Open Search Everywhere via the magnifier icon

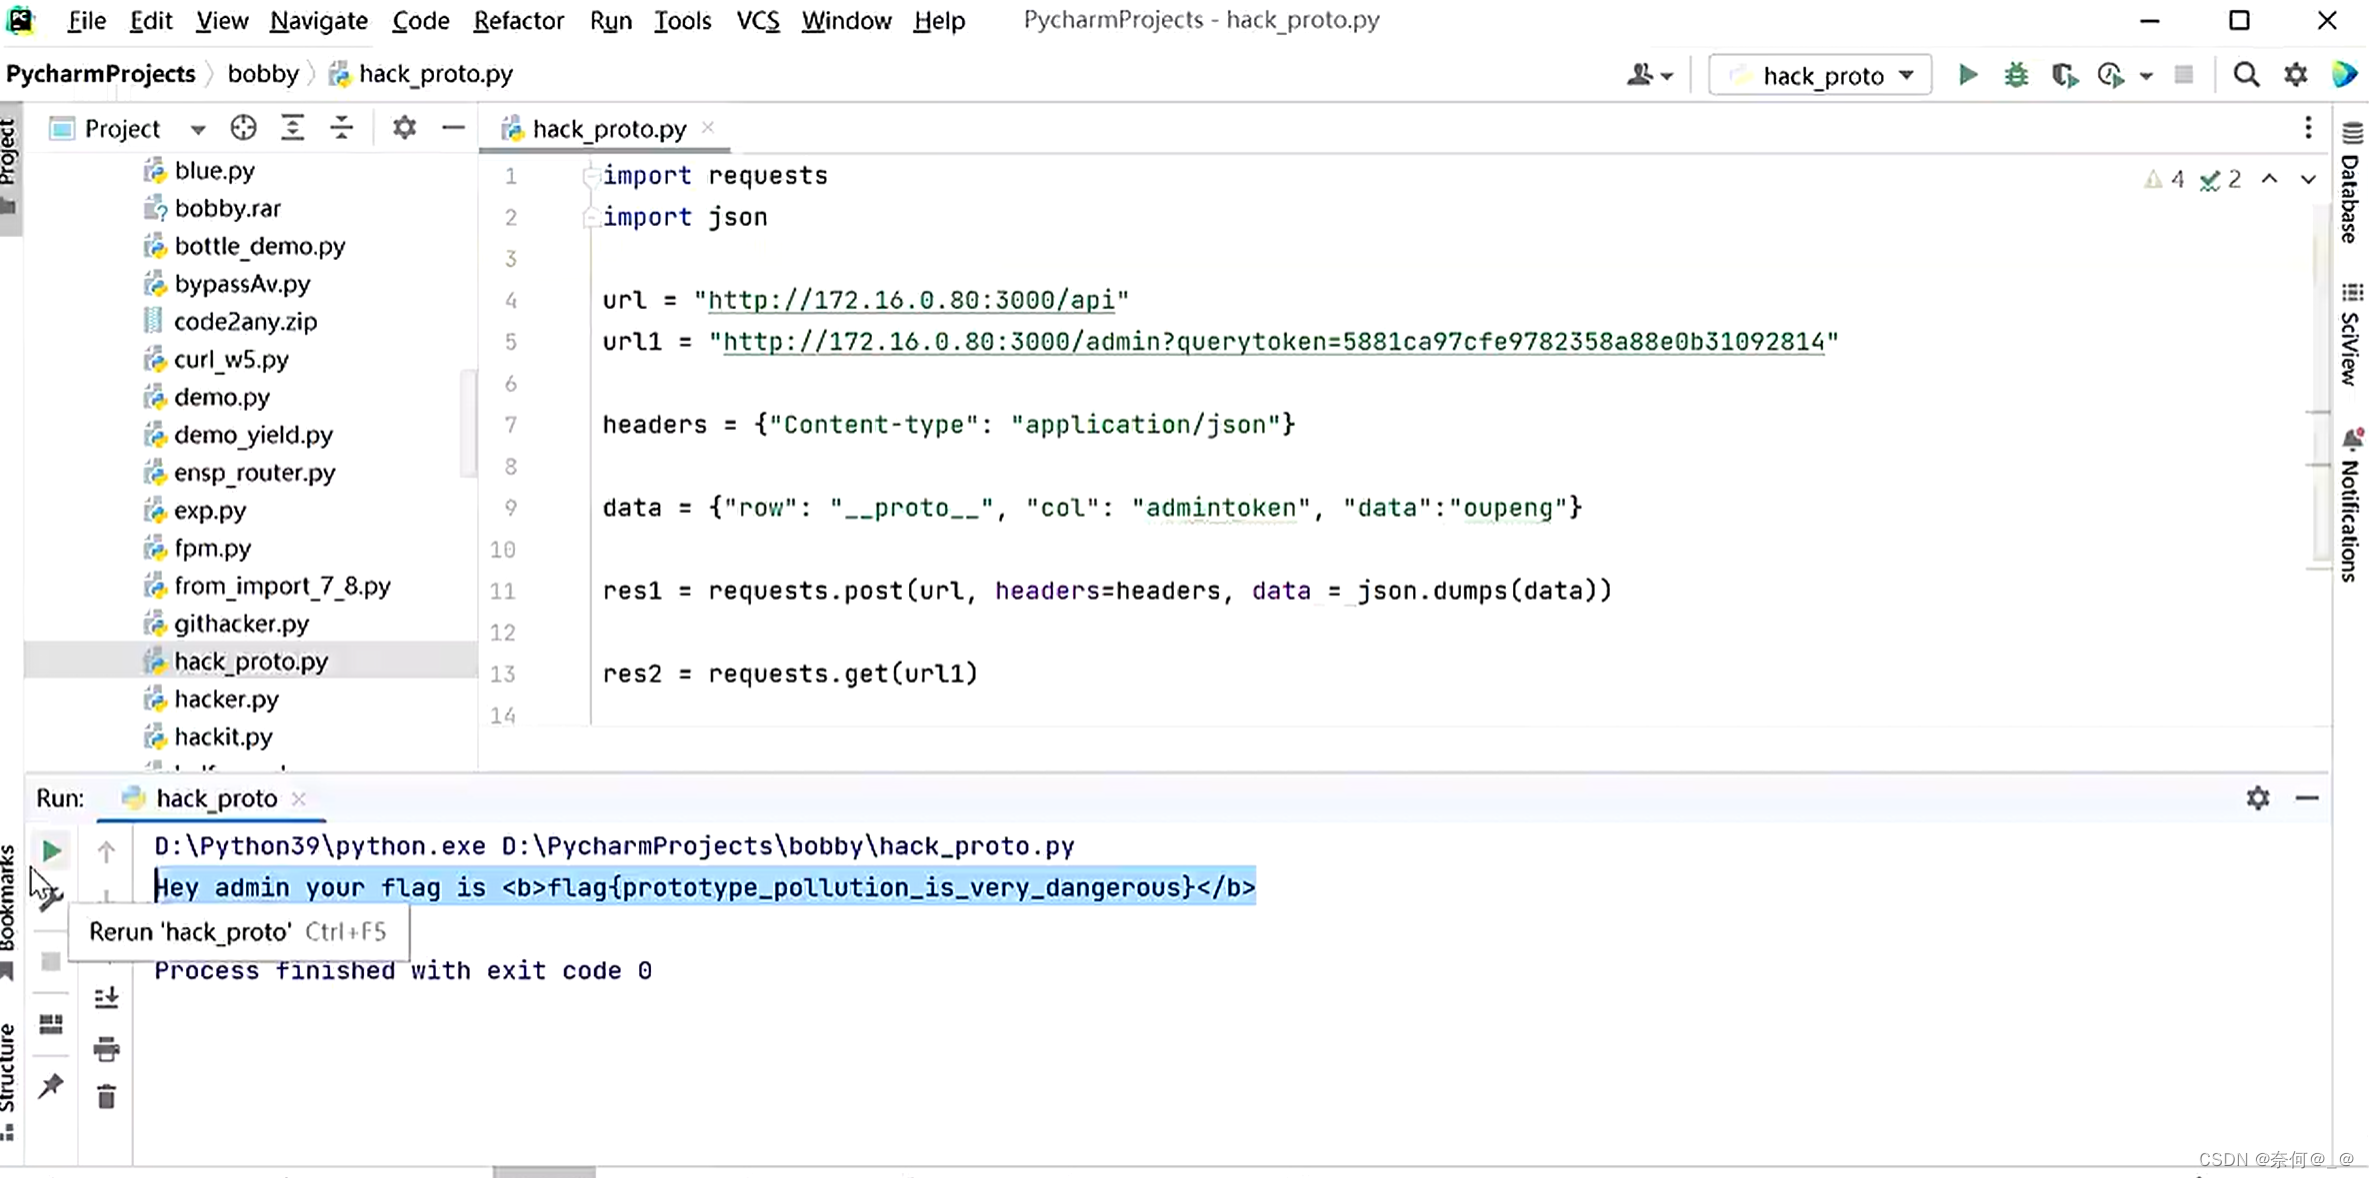pyautogui.click(x=2246, y=74)
